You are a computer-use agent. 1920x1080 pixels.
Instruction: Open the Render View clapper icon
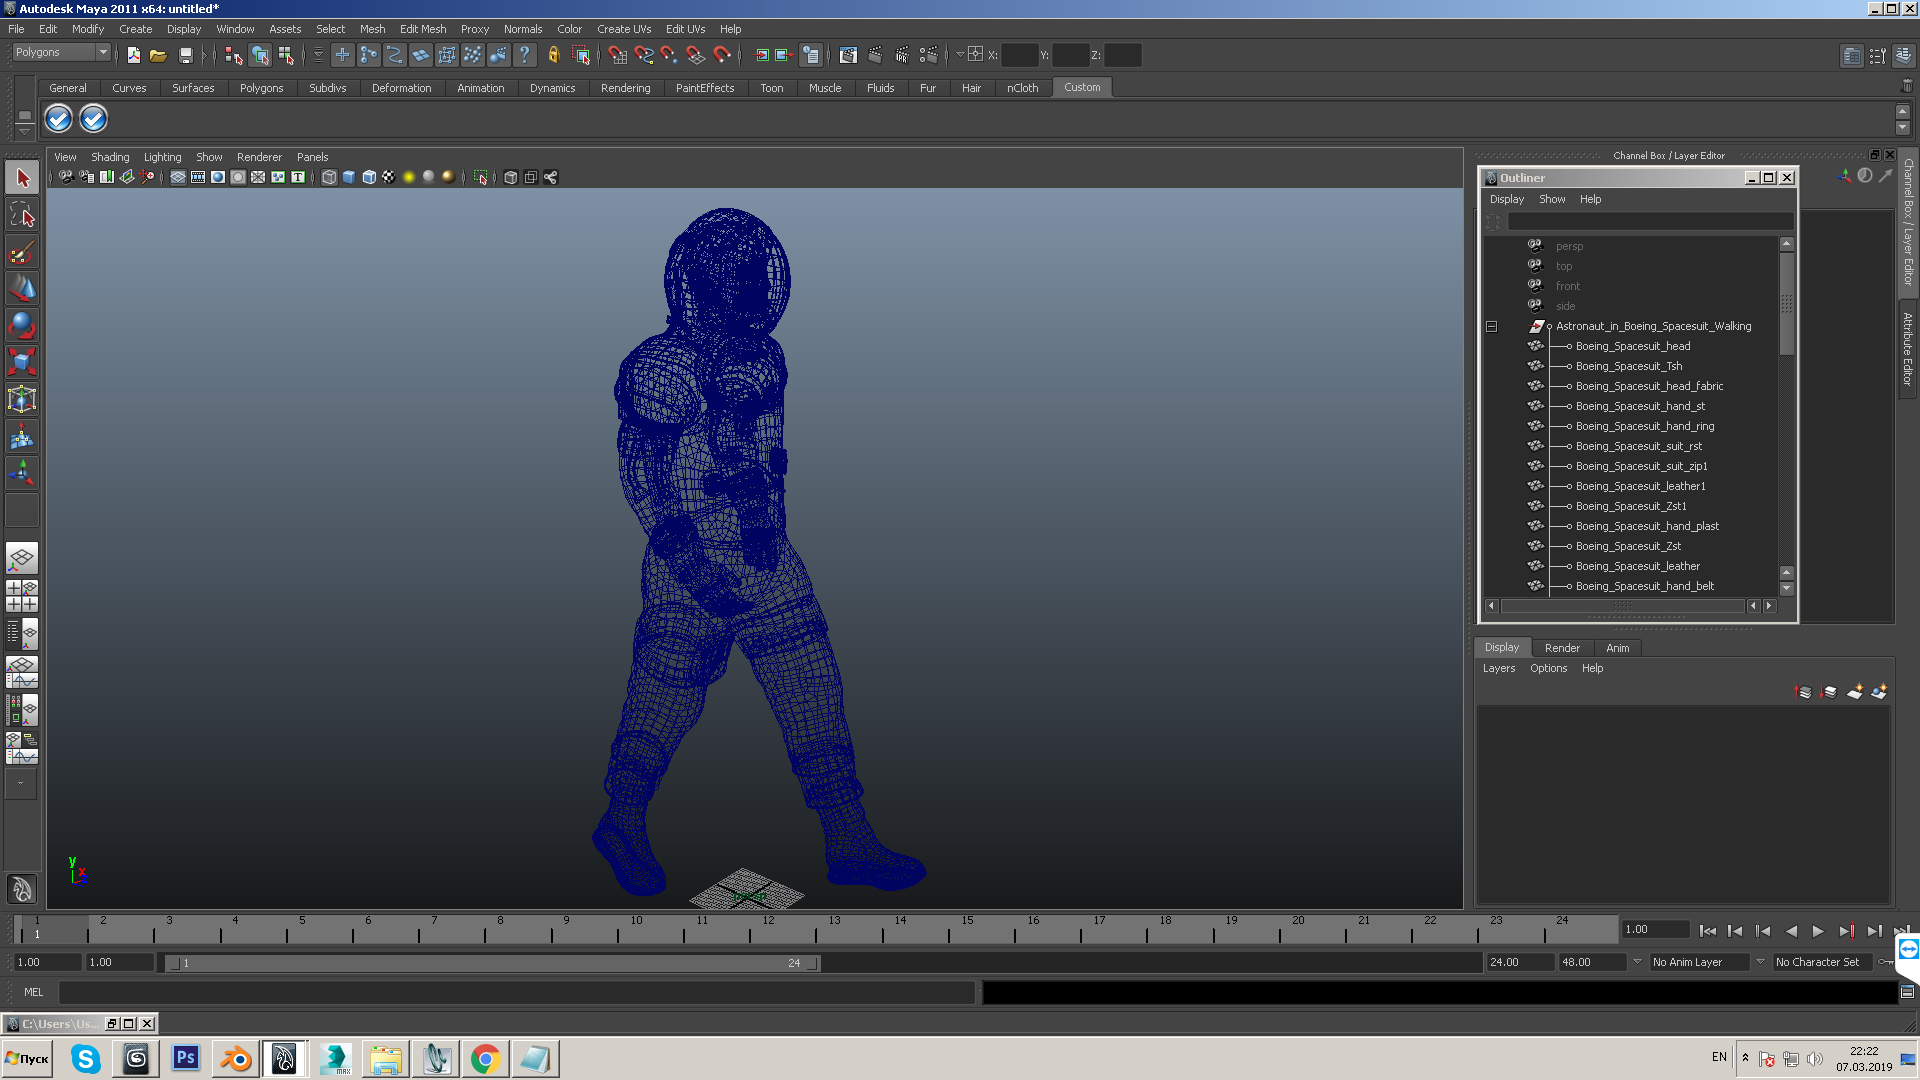click(x=848, y=55)
